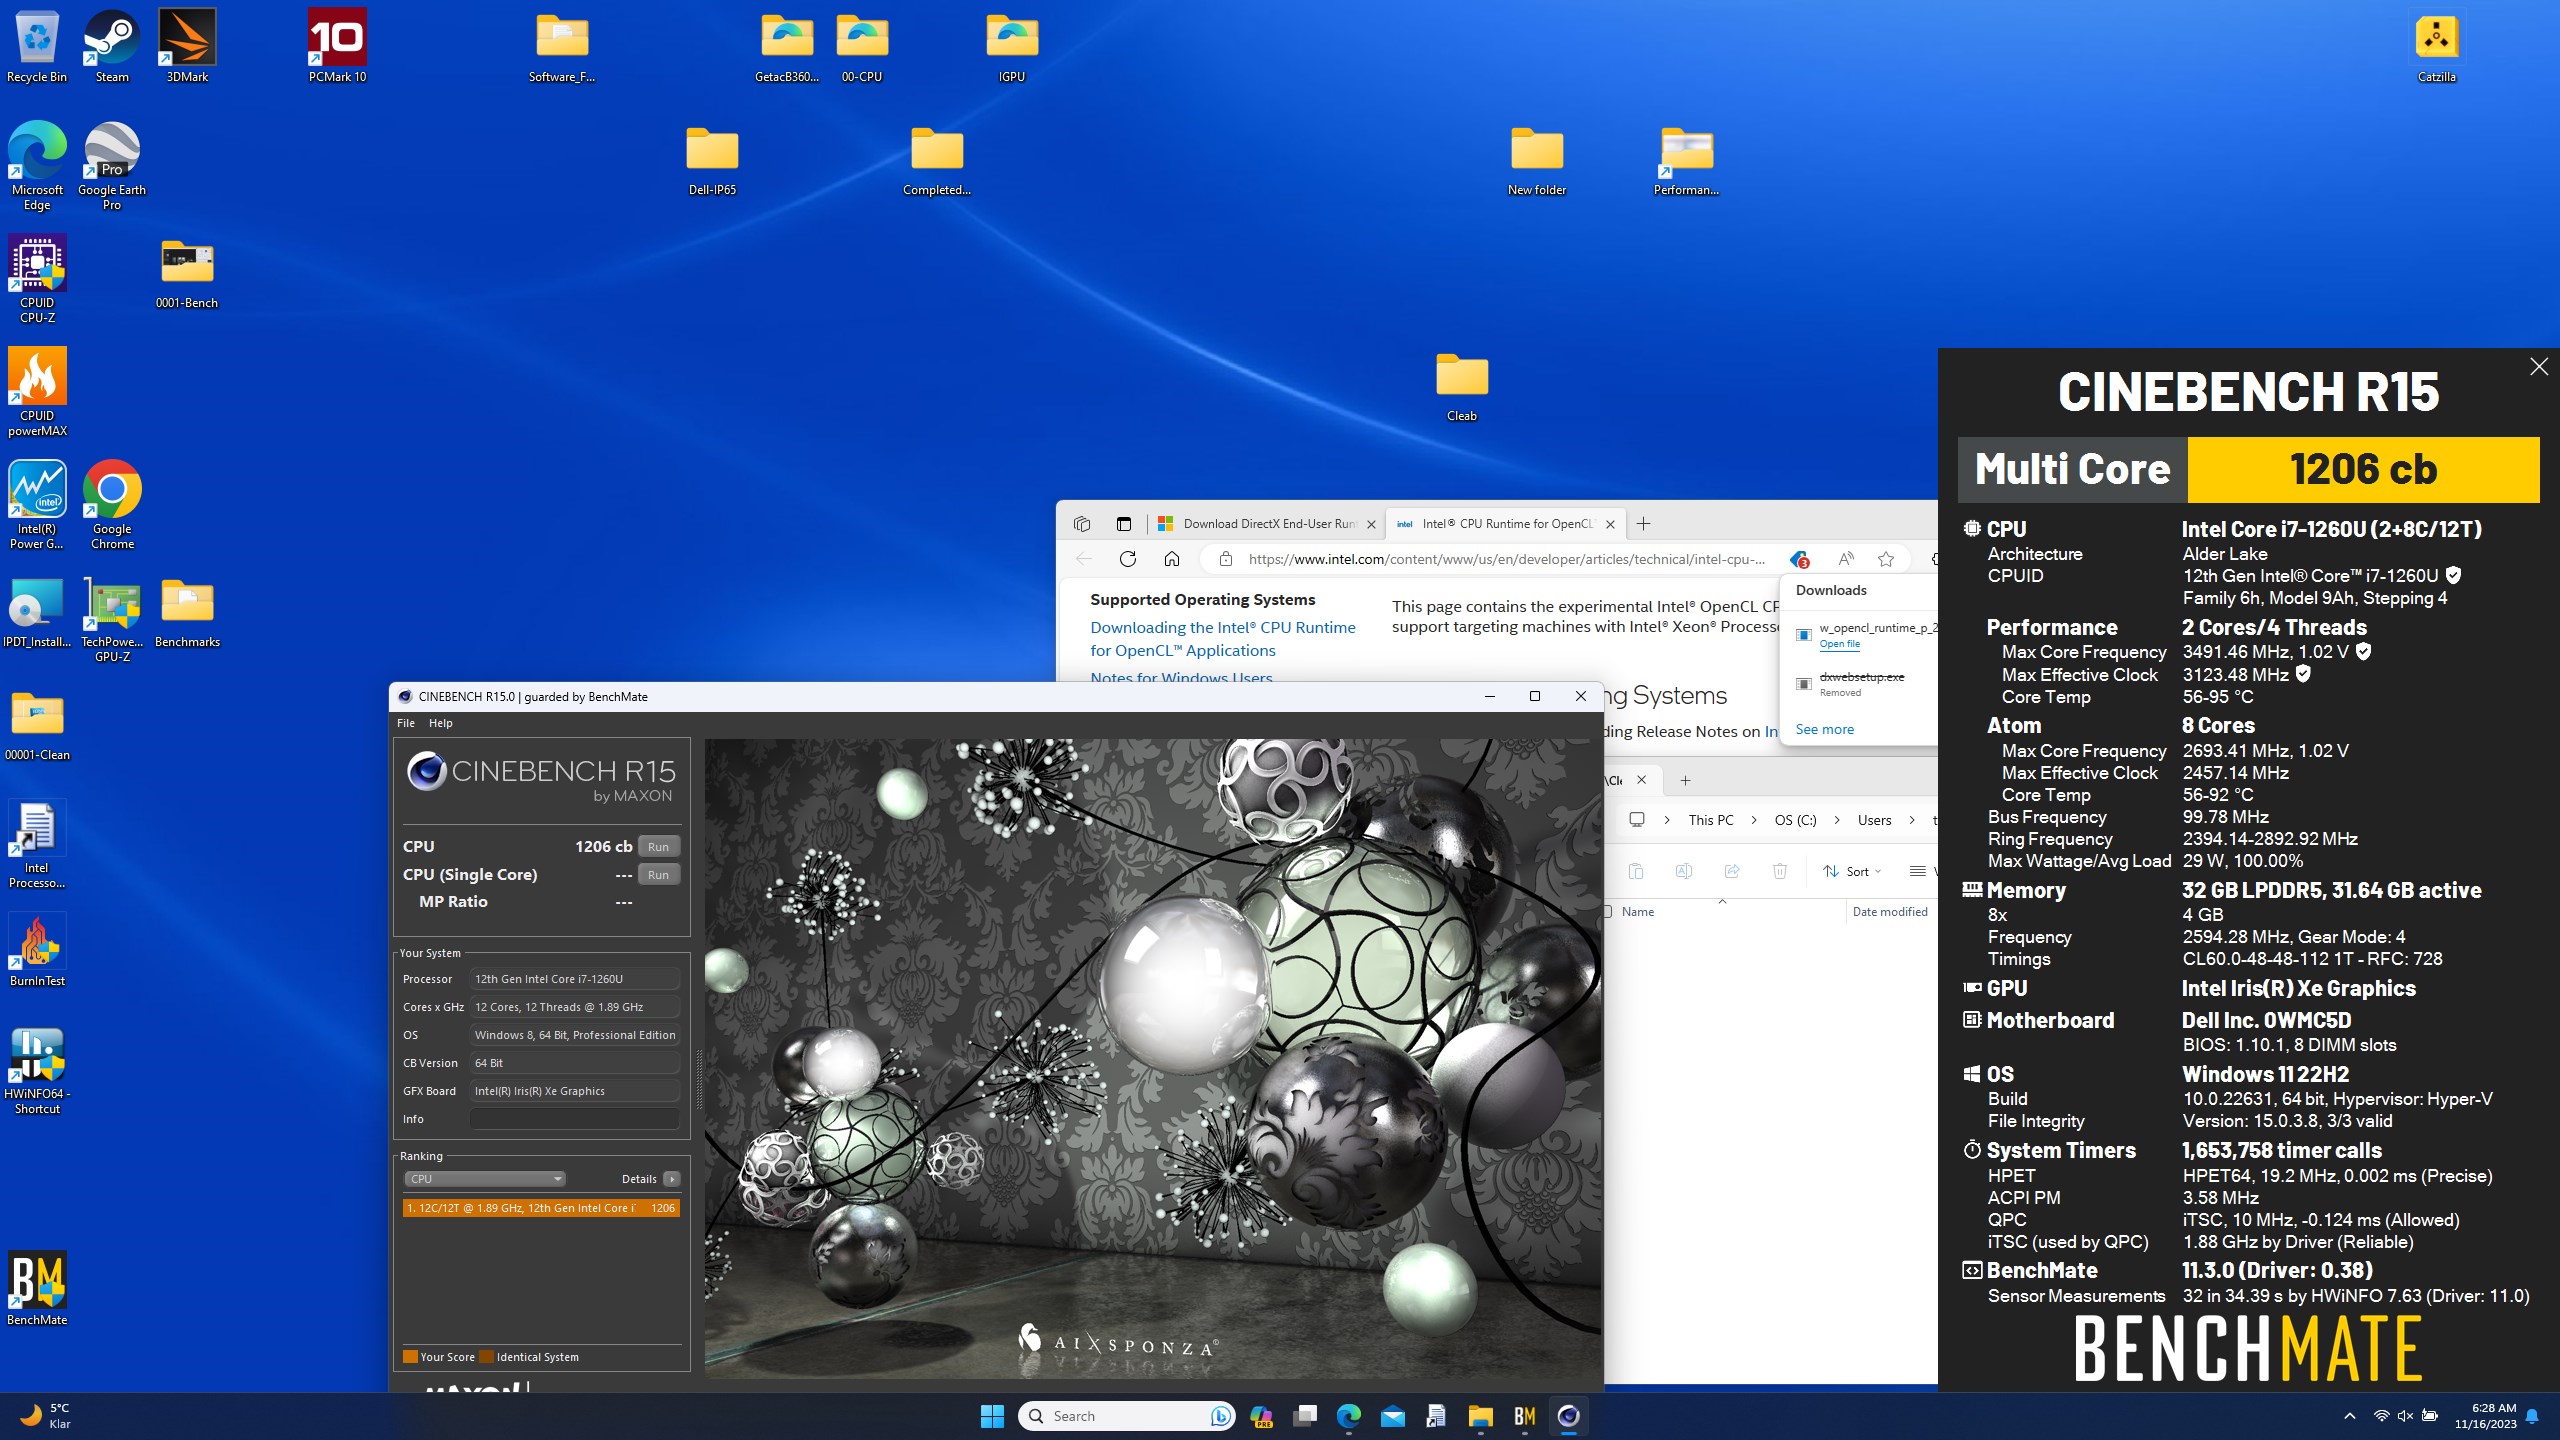The image size is (2560, 1440).
Task: Switch to Intel CPU Runtime for OpenCL tab
Action: click(1505, 523)
